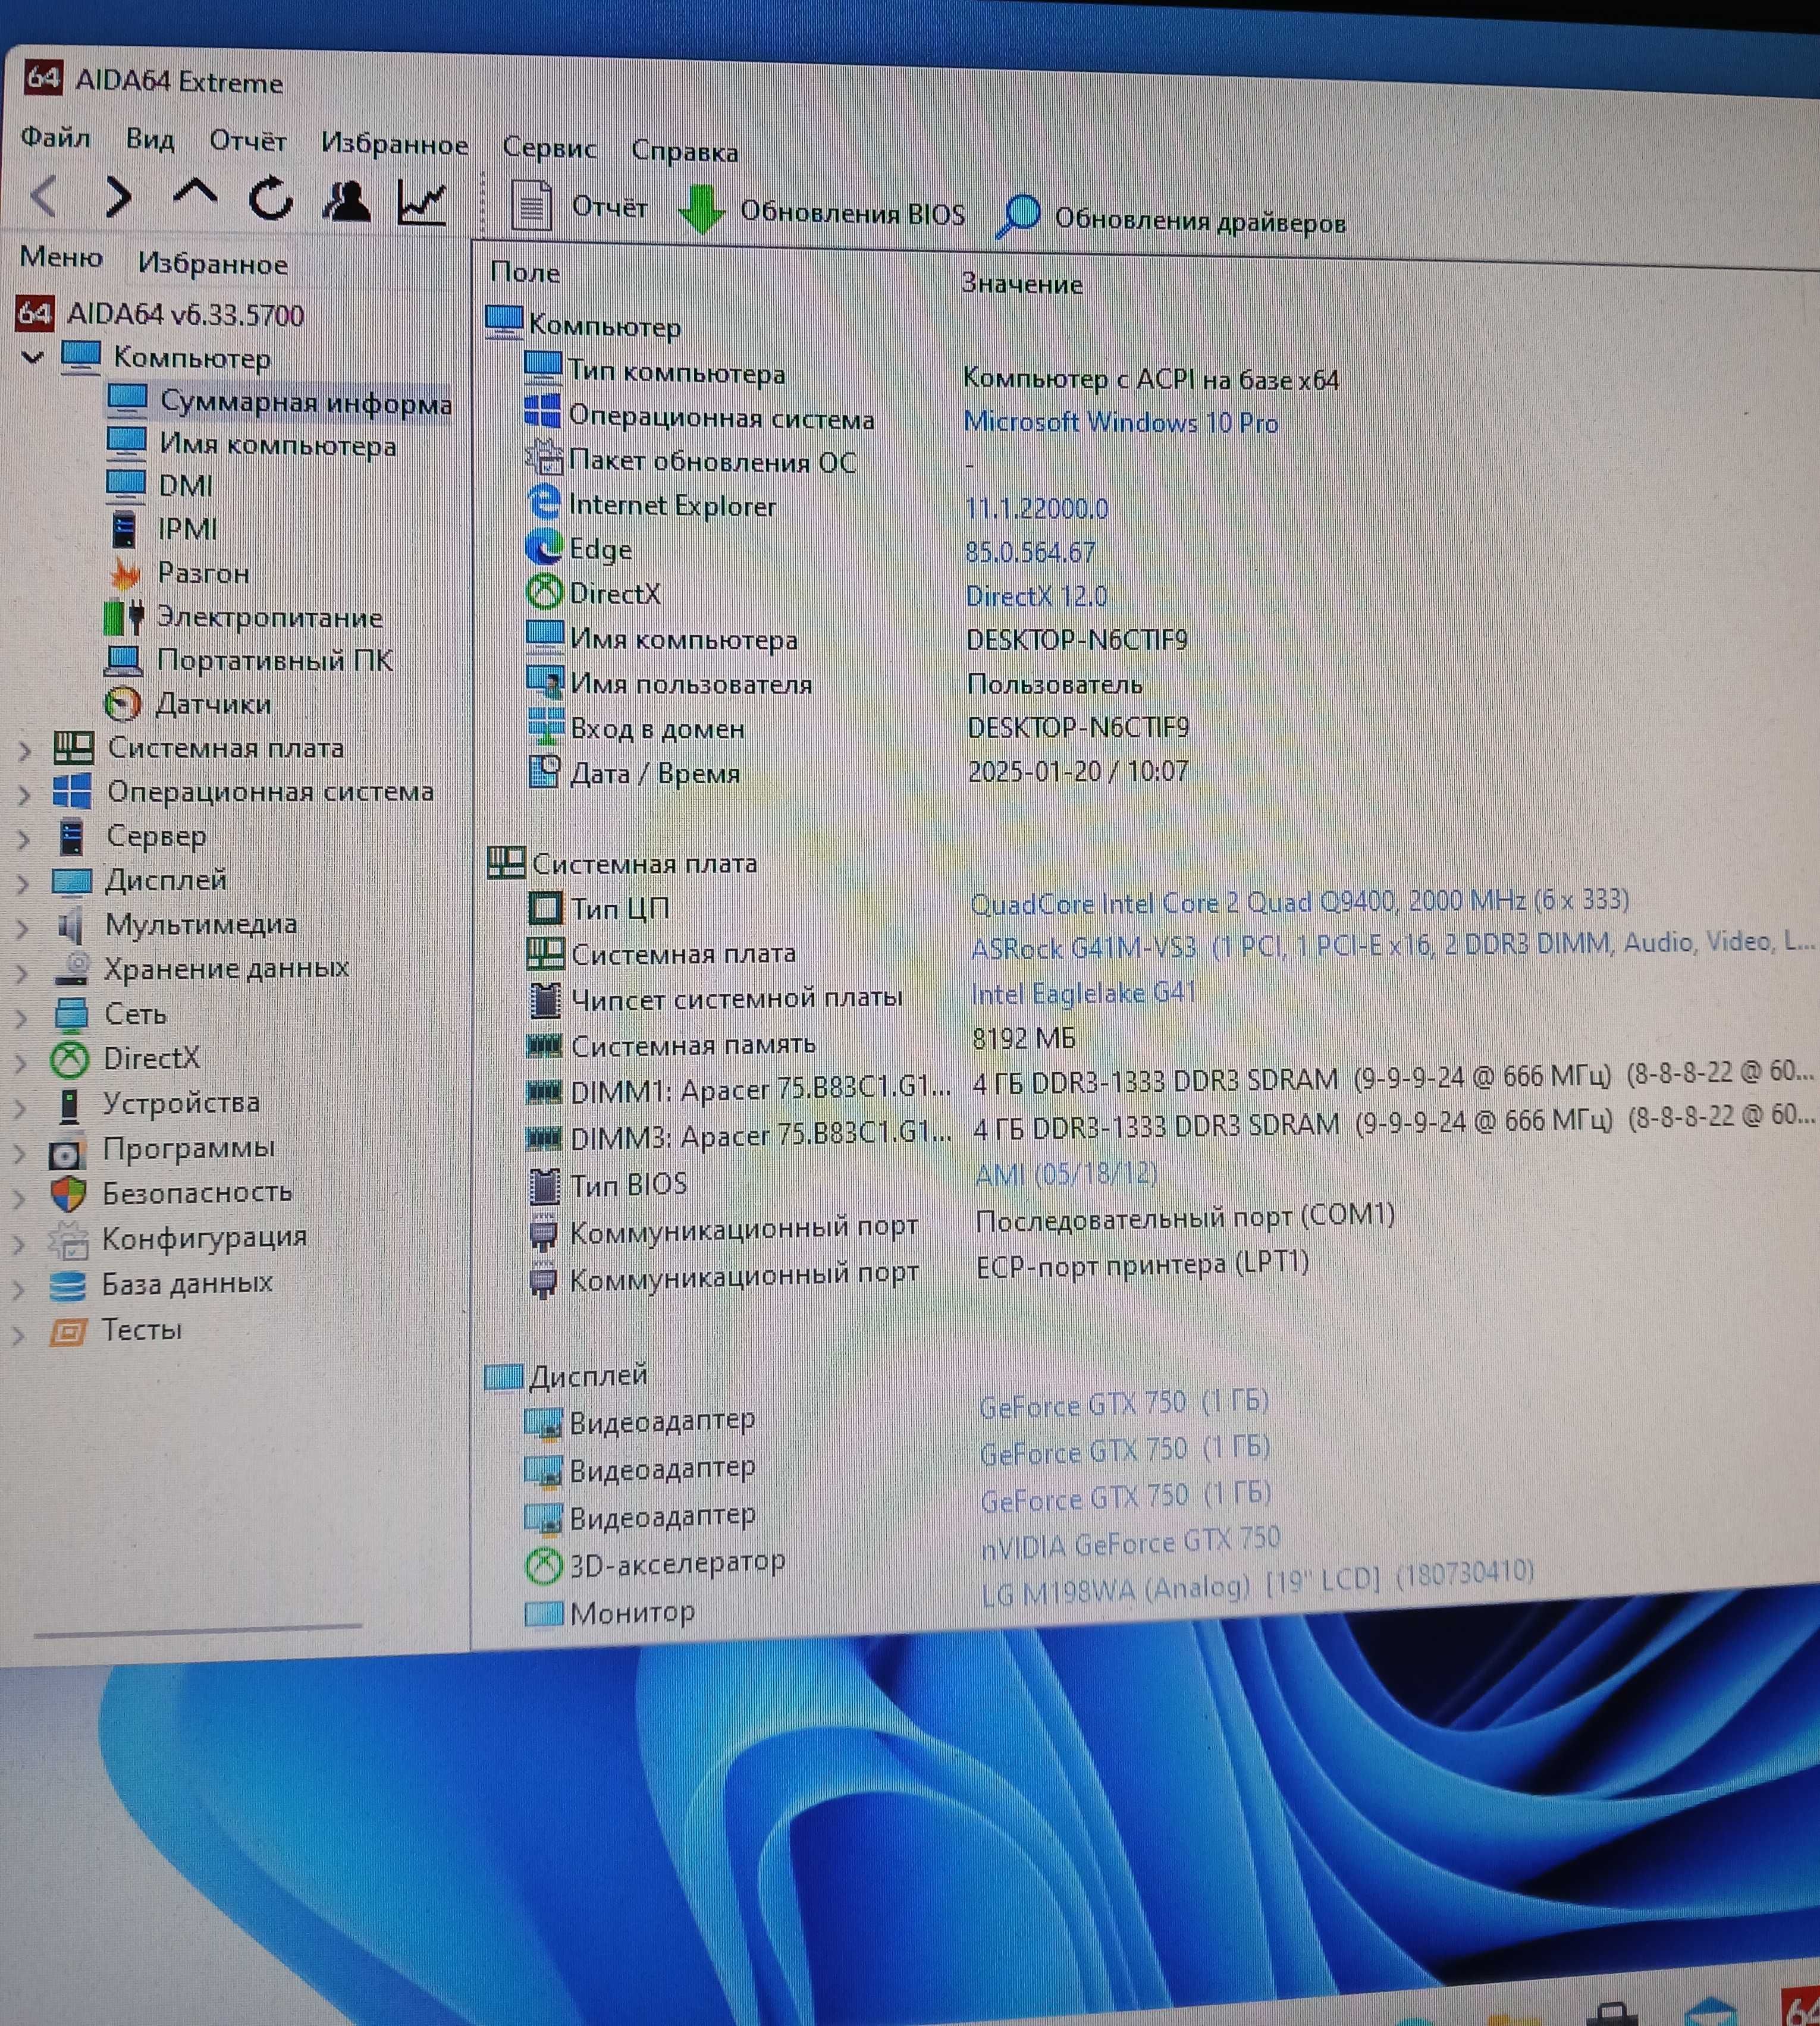This screenshot has height=2026, width=1820.
Task: Select Суммарная информация in the tree
Action: coord(279,402)
